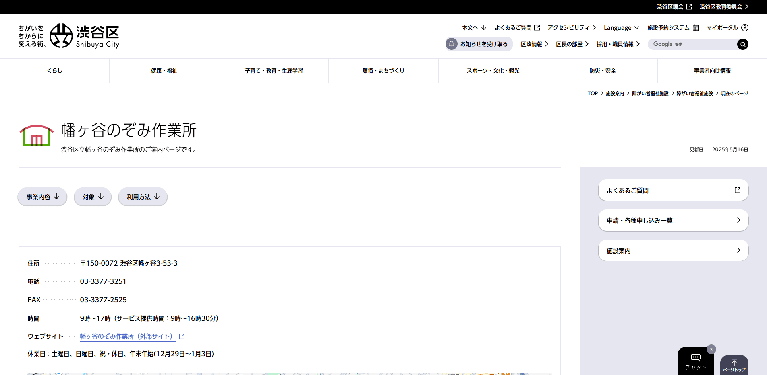Click the Shibuya City logo

coord(68,35)
